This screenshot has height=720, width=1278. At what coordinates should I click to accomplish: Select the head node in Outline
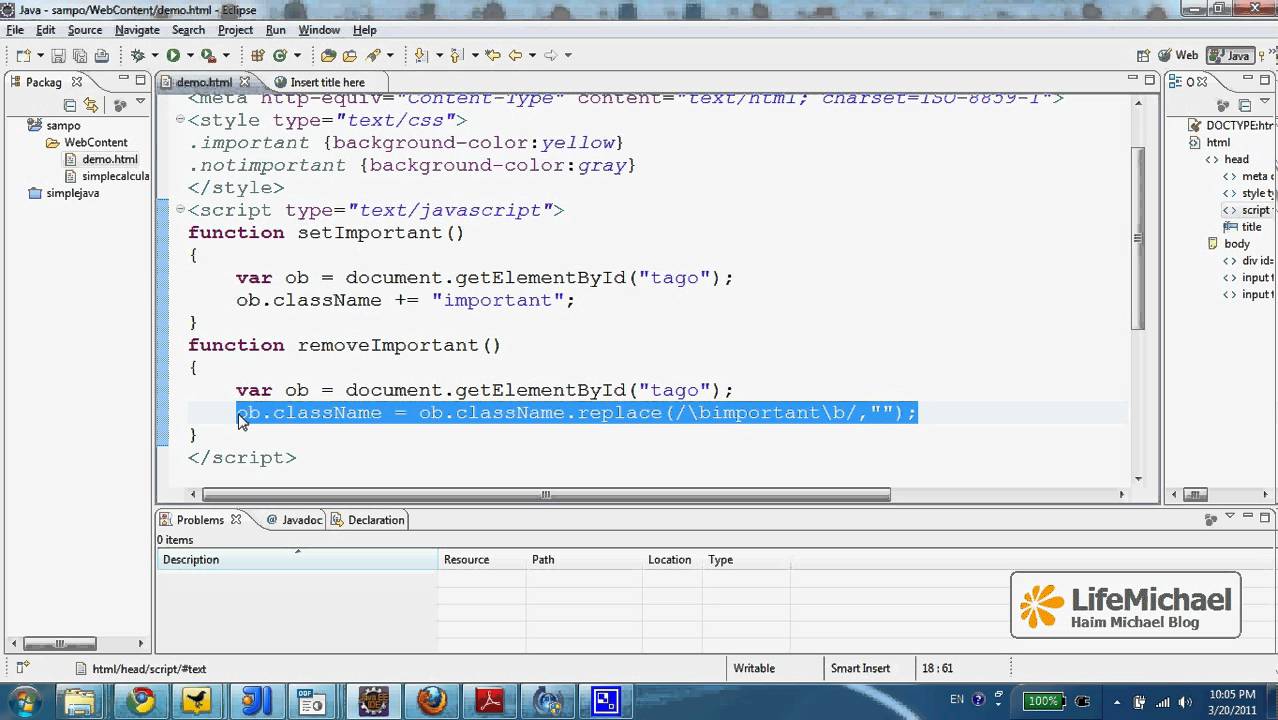tap(1236, 159)
